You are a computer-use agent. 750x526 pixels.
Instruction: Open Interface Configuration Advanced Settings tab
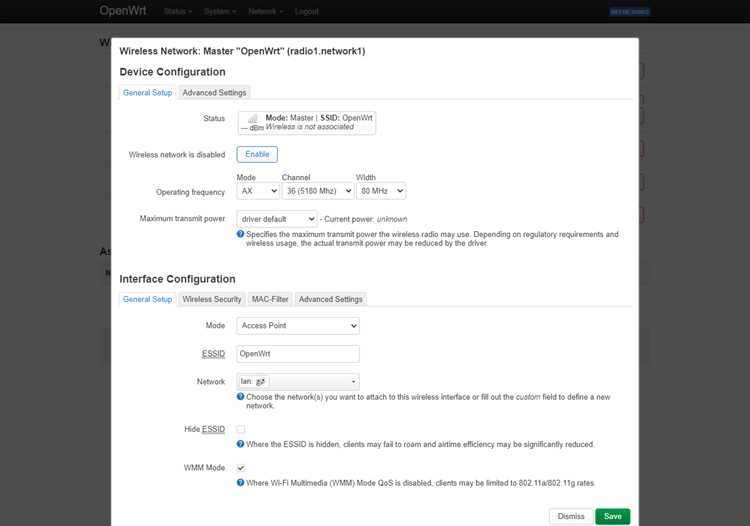click(x=331, y=299)
